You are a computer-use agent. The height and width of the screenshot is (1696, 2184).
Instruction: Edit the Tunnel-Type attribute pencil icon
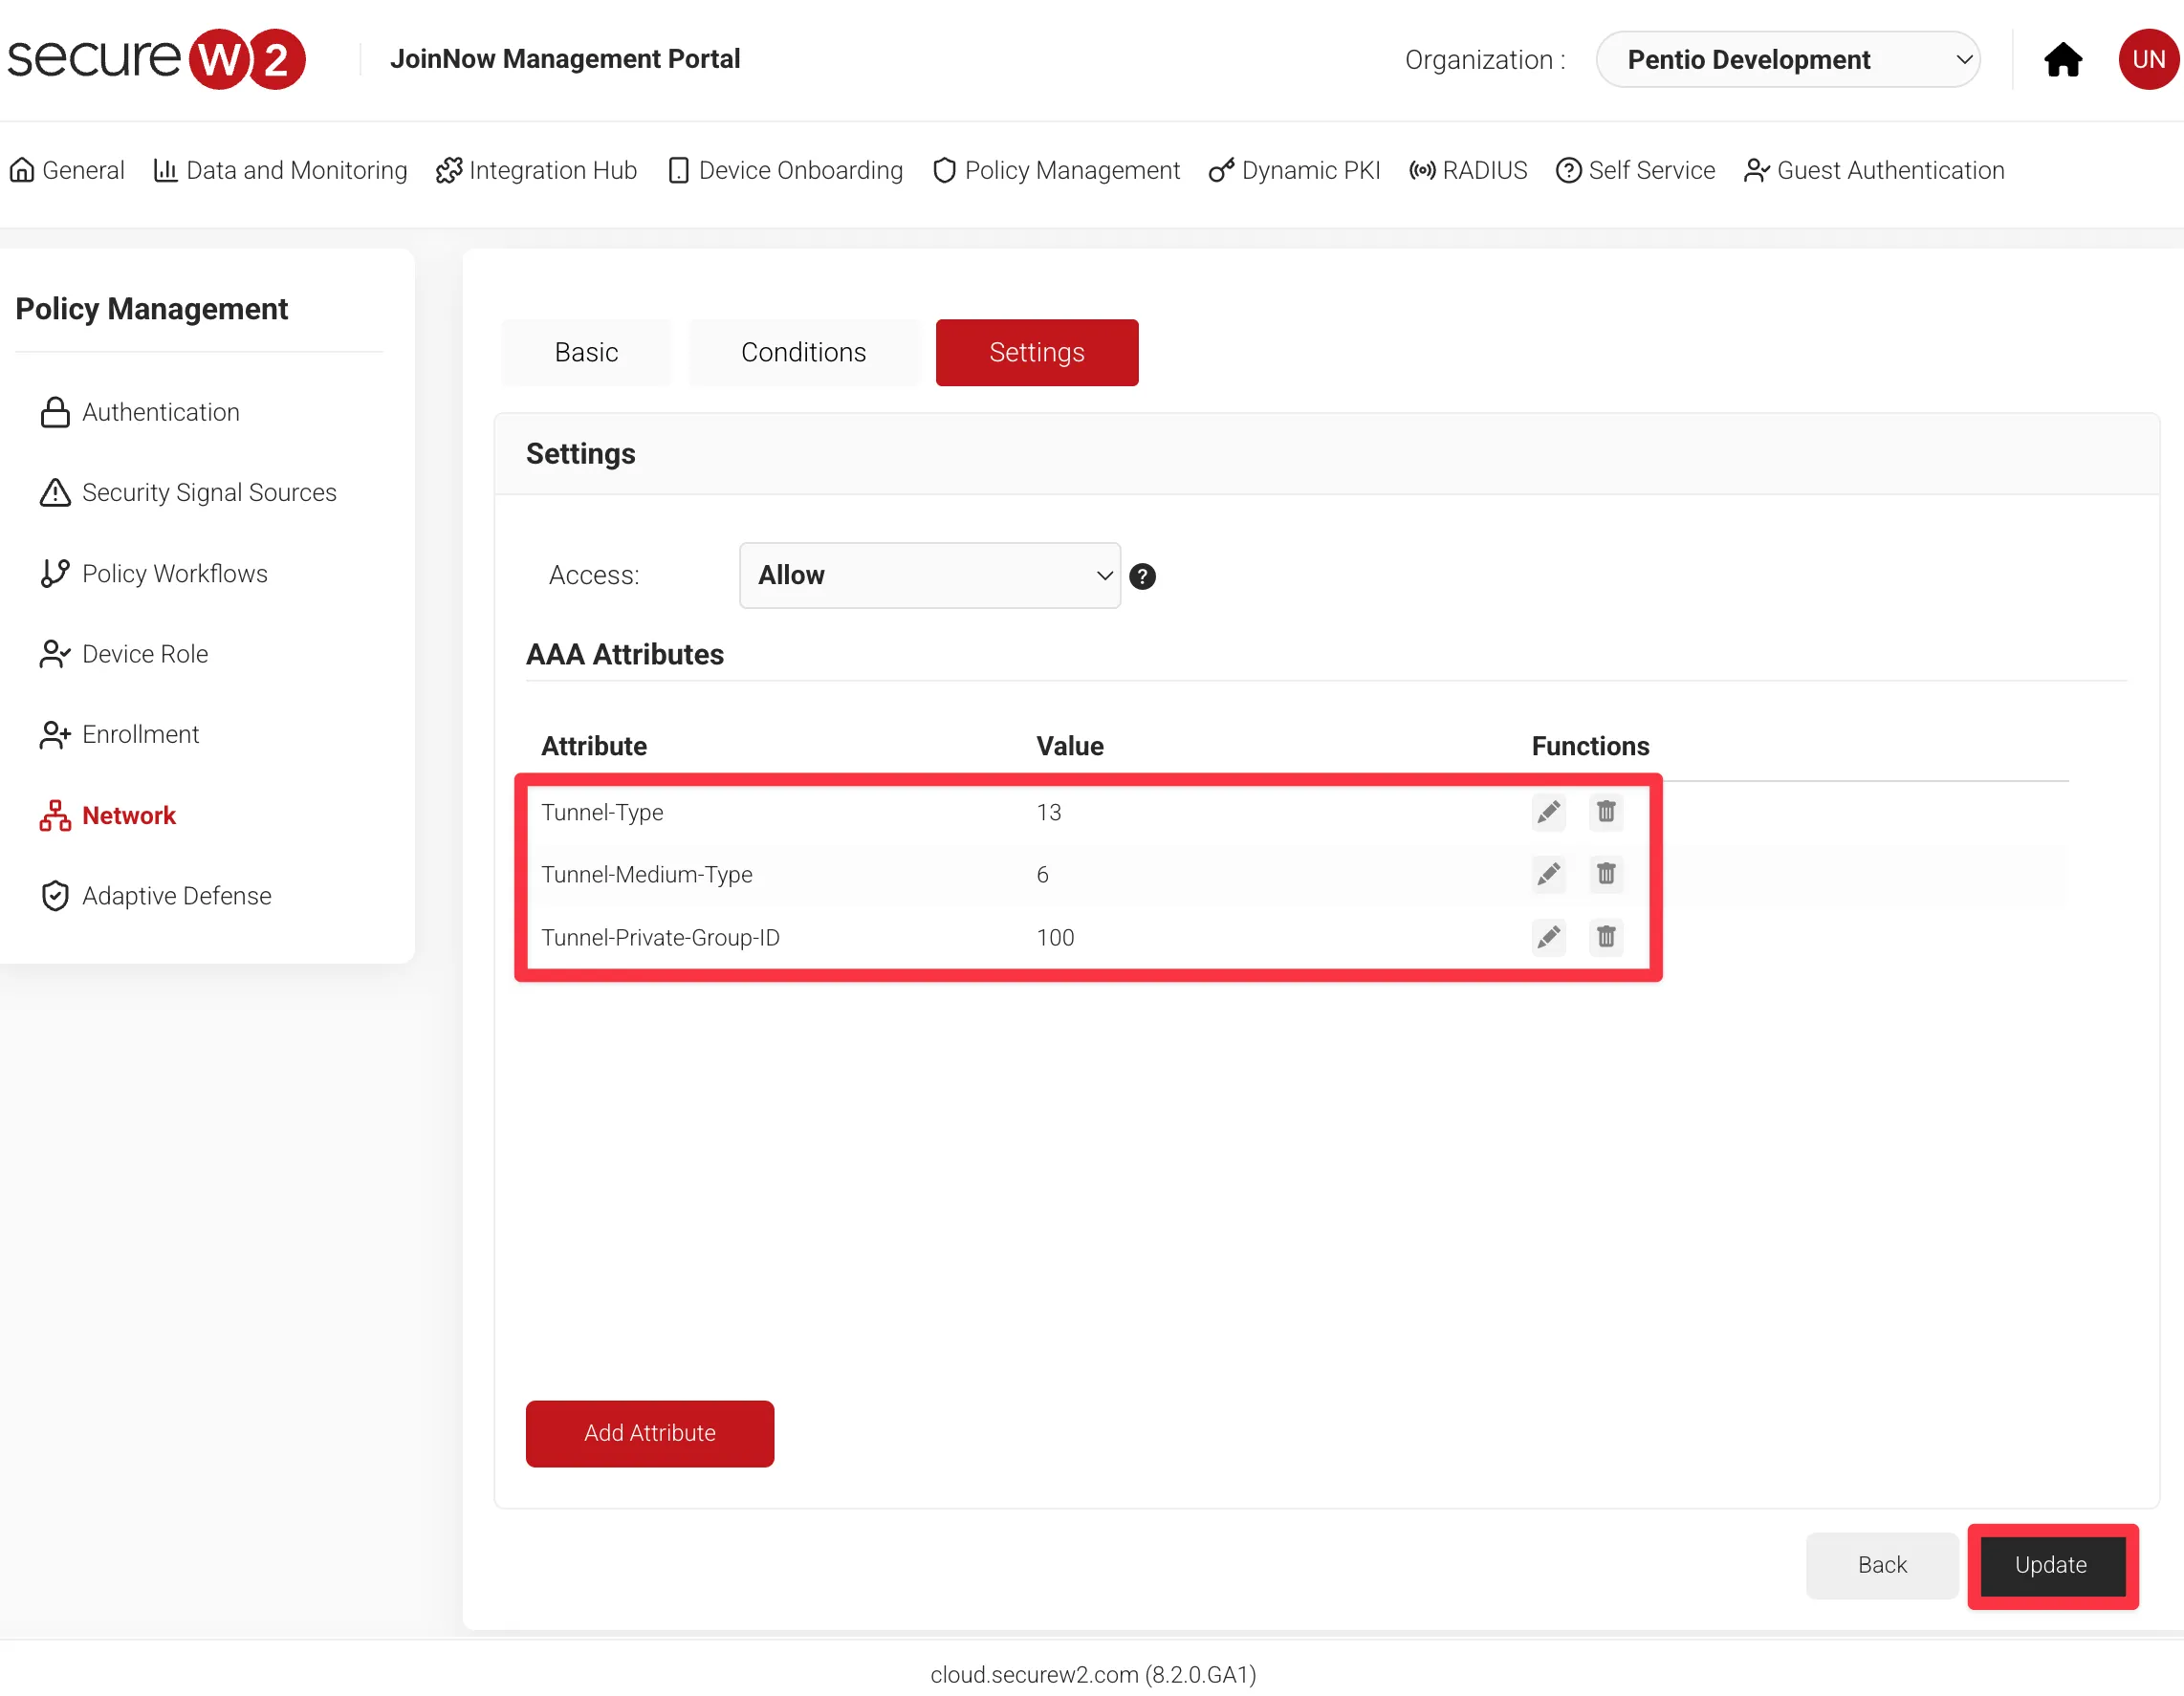[x=1548, y=812]
